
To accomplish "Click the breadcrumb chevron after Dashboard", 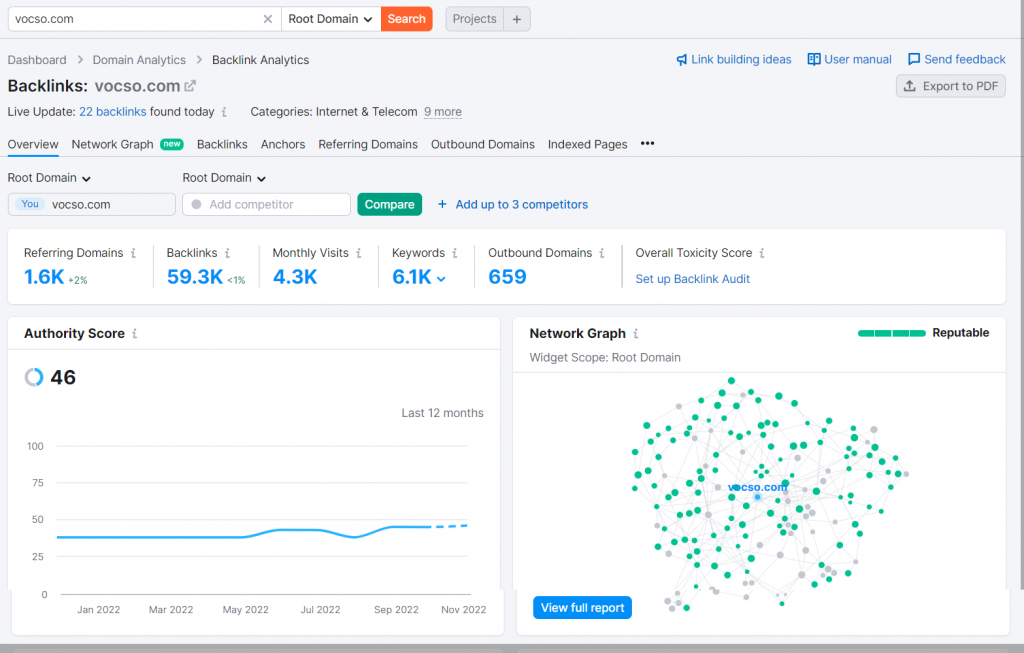I will click(x=80, y=59).
